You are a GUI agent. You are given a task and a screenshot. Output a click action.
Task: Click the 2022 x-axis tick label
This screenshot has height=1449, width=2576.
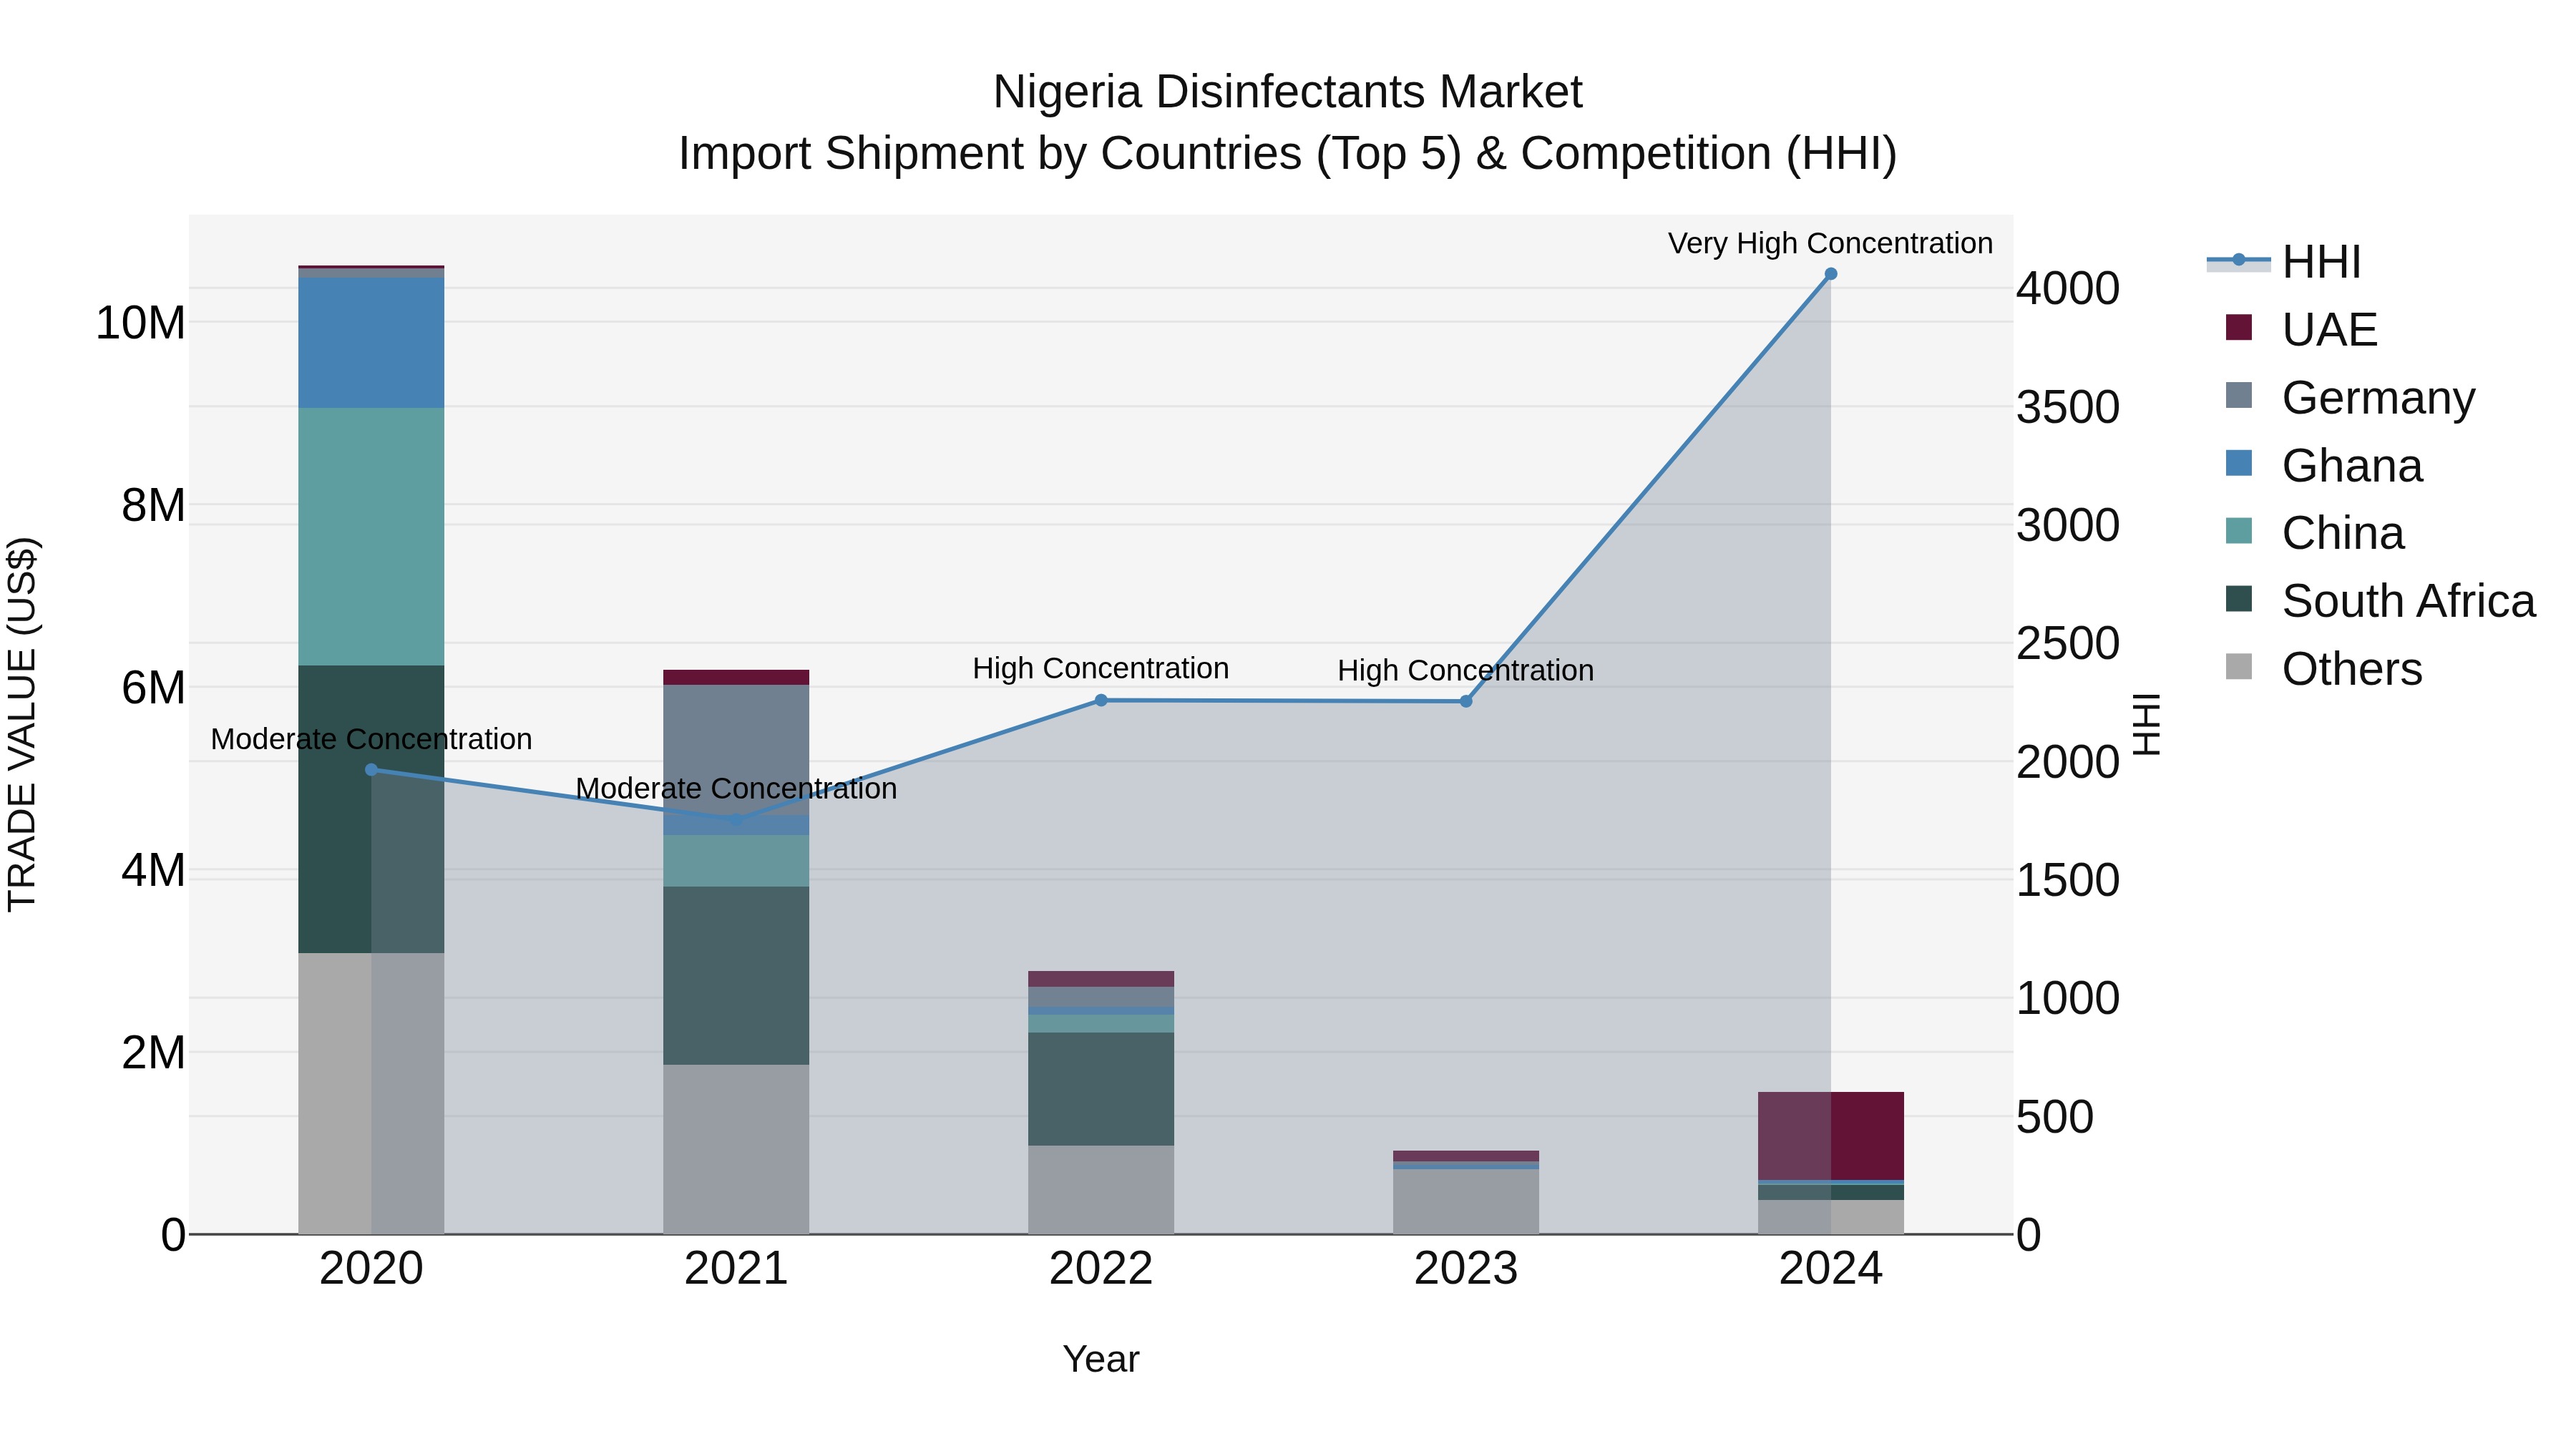(x=1101, y=1269)
